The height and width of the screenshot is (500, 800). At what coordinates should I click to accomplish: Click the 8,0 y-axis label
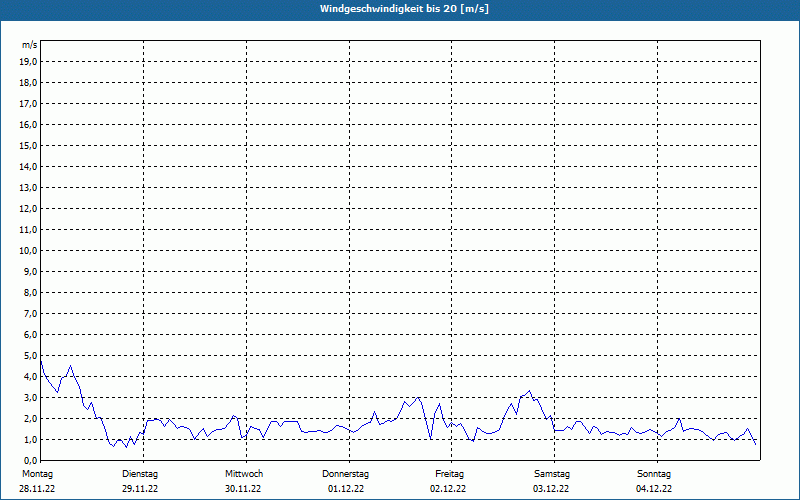tap(31, 292)
